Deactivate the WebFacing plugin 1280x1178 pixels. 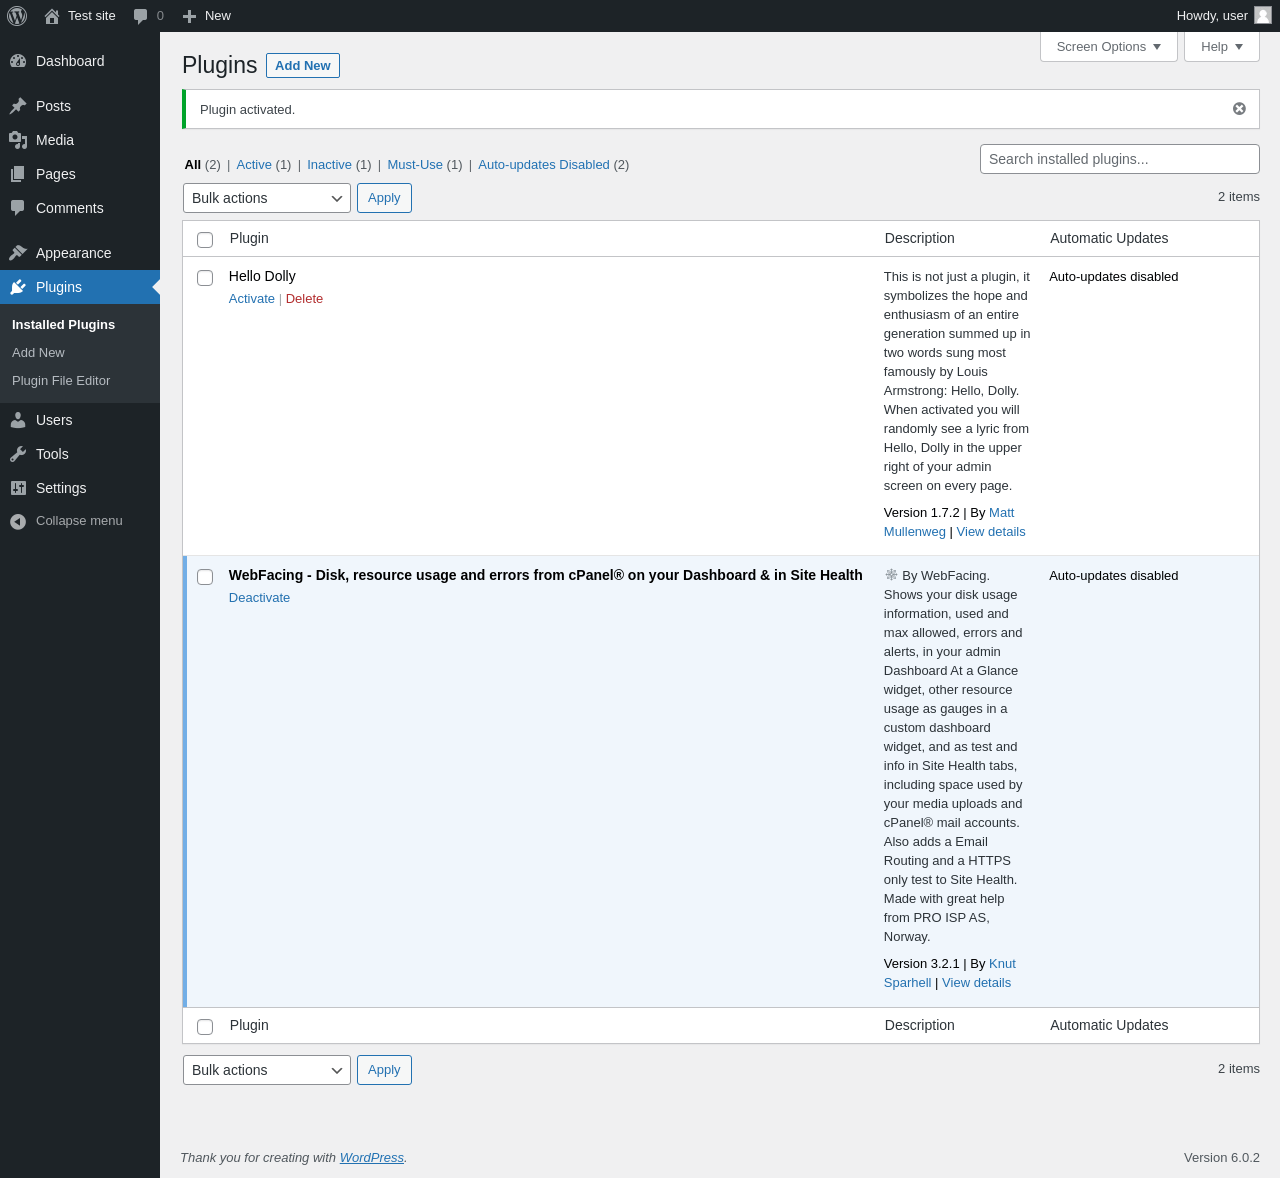click(x=259, y=598)
